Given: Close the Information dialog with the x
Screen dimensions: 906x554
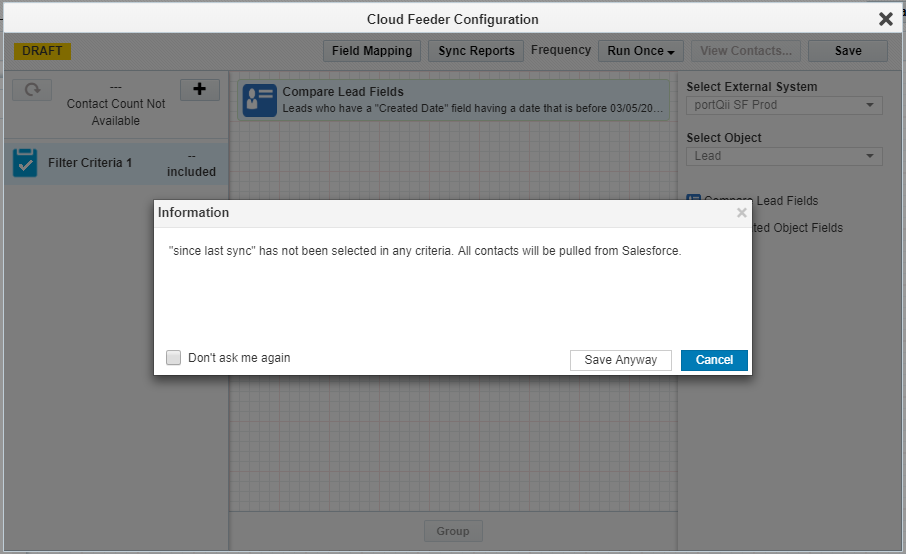Looking at the screenshot, I should pos(741,213).
